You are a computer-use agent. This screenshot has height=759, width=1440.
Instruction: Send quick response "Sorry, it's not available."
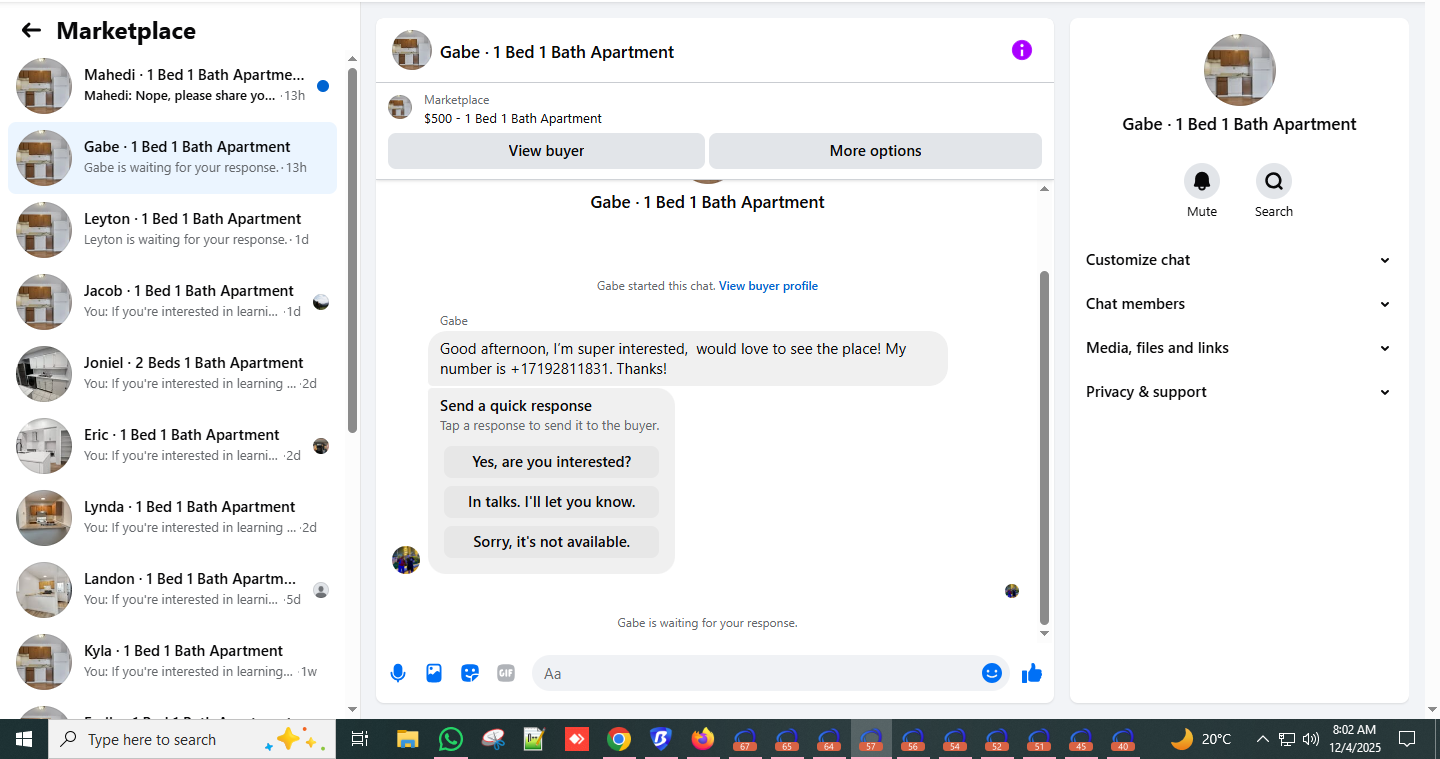(551, 542)
